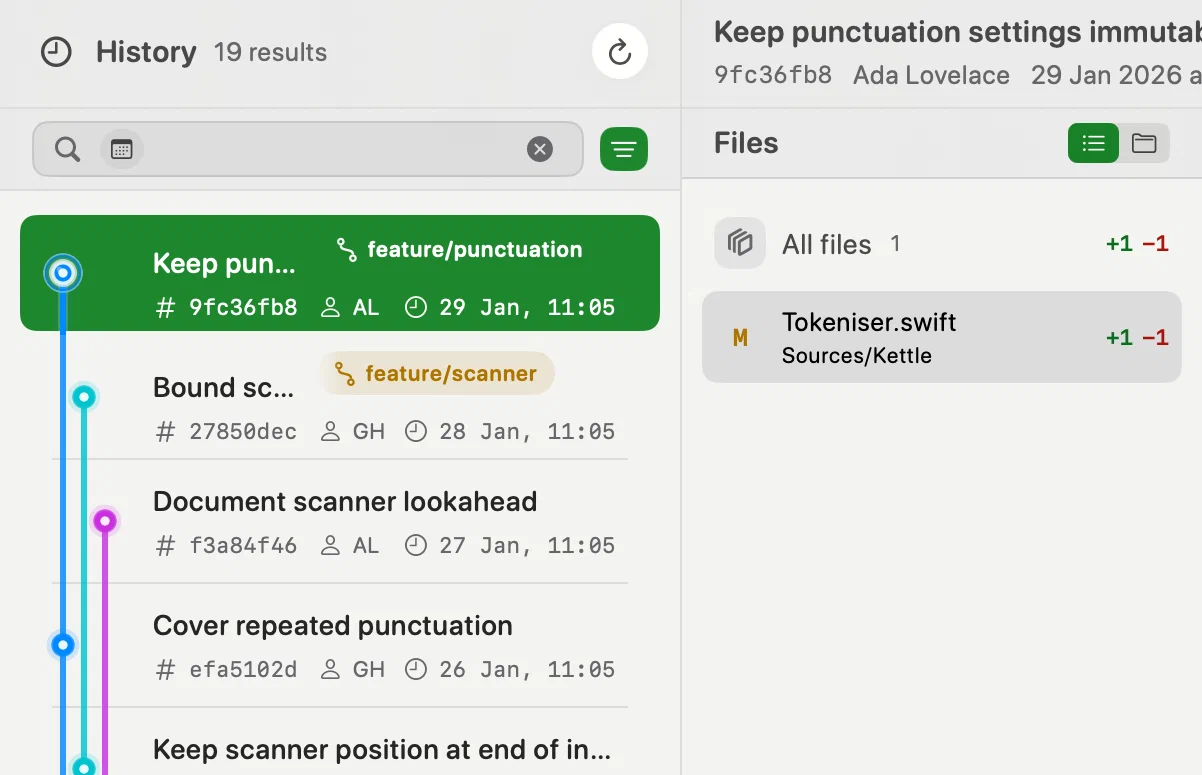The image size is (1202, 775).
Task: Click date 29 Jan, 11:05
Action: click(x=527, y=307)
